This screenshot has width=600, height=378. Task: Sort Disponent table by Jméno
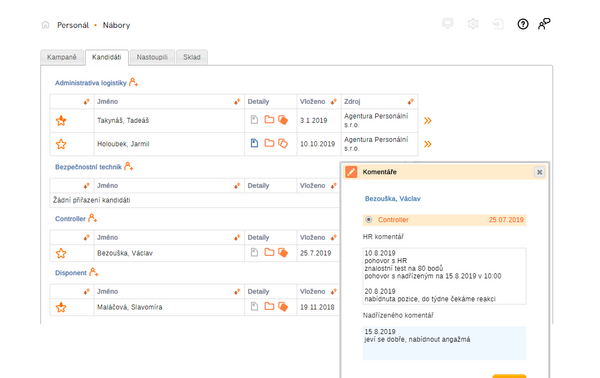coord(237,292)
